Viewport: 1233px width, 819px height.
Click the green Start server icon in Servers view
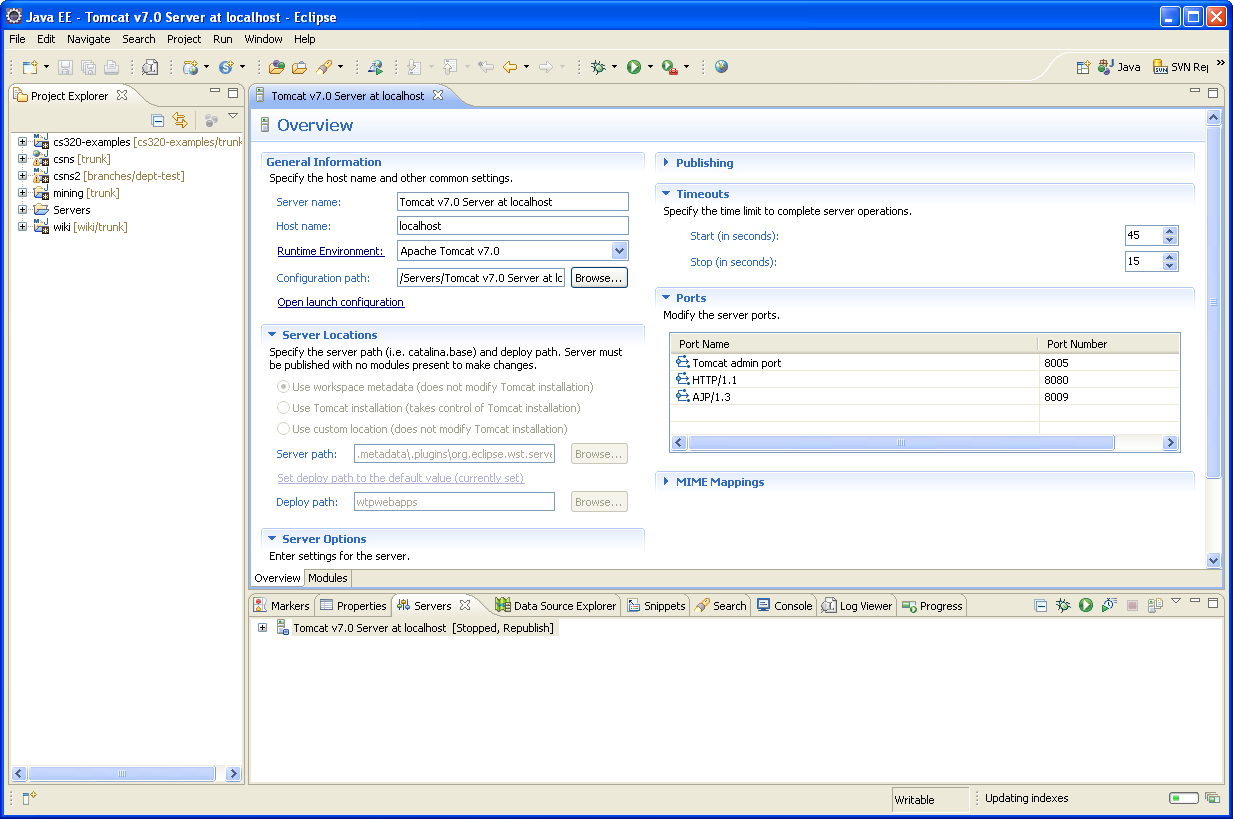1086,606
